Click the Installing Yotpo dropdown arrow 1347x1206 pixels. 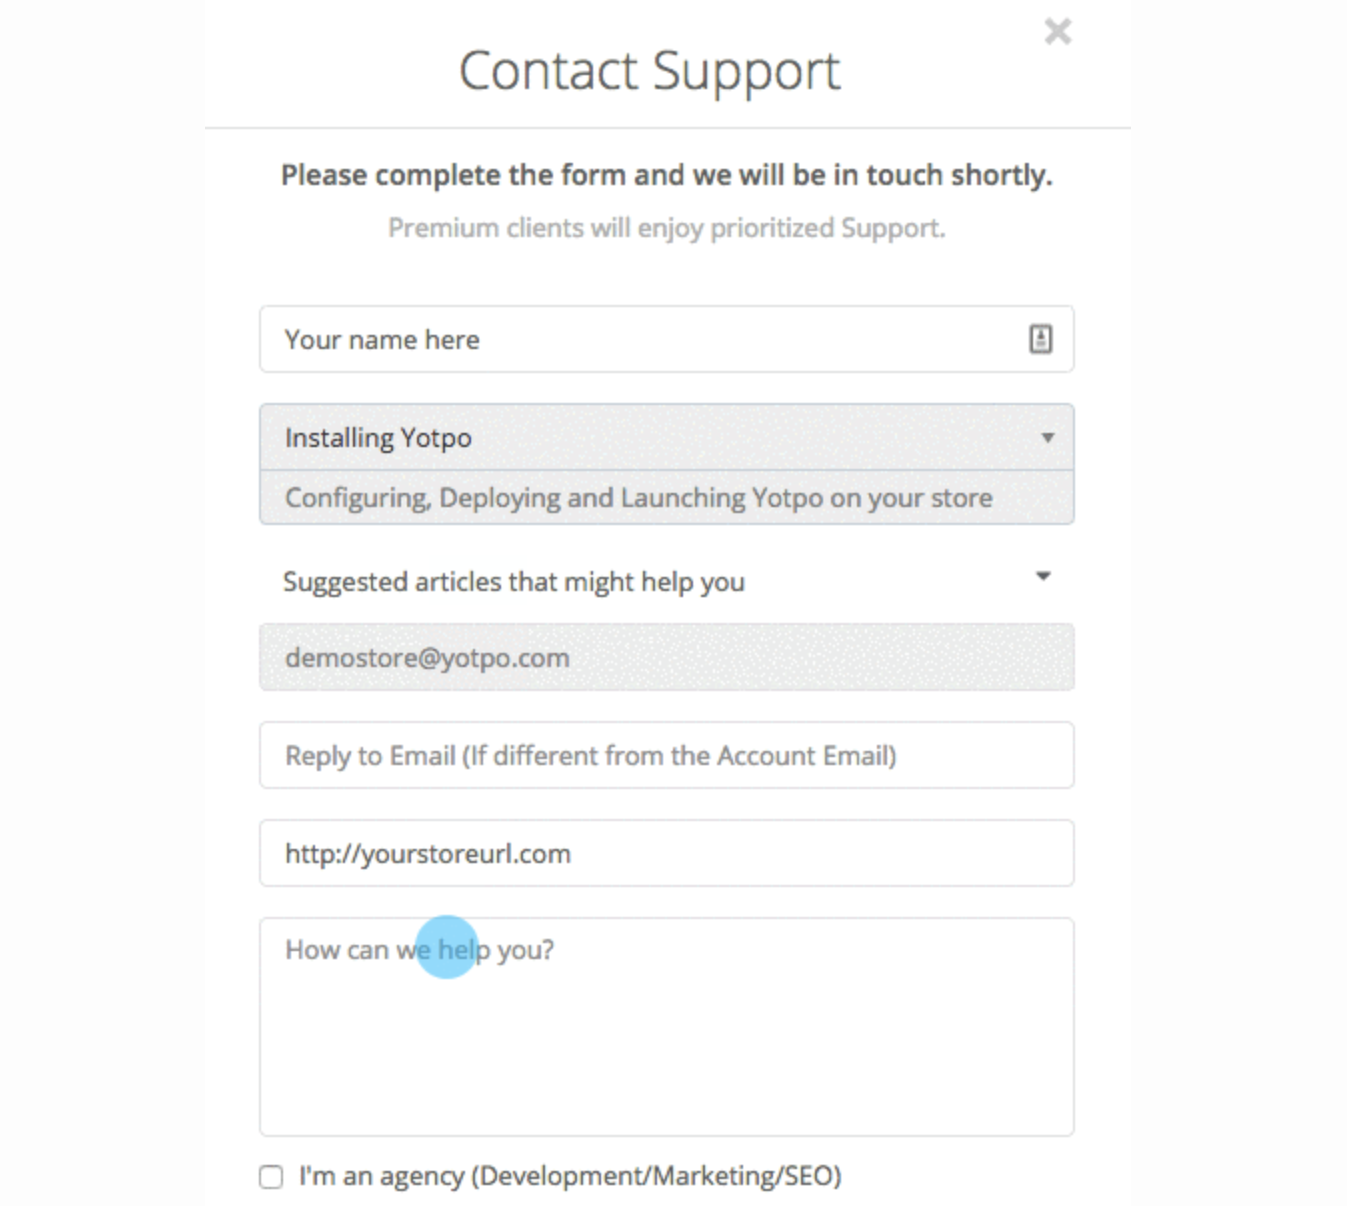[1047, 438]
